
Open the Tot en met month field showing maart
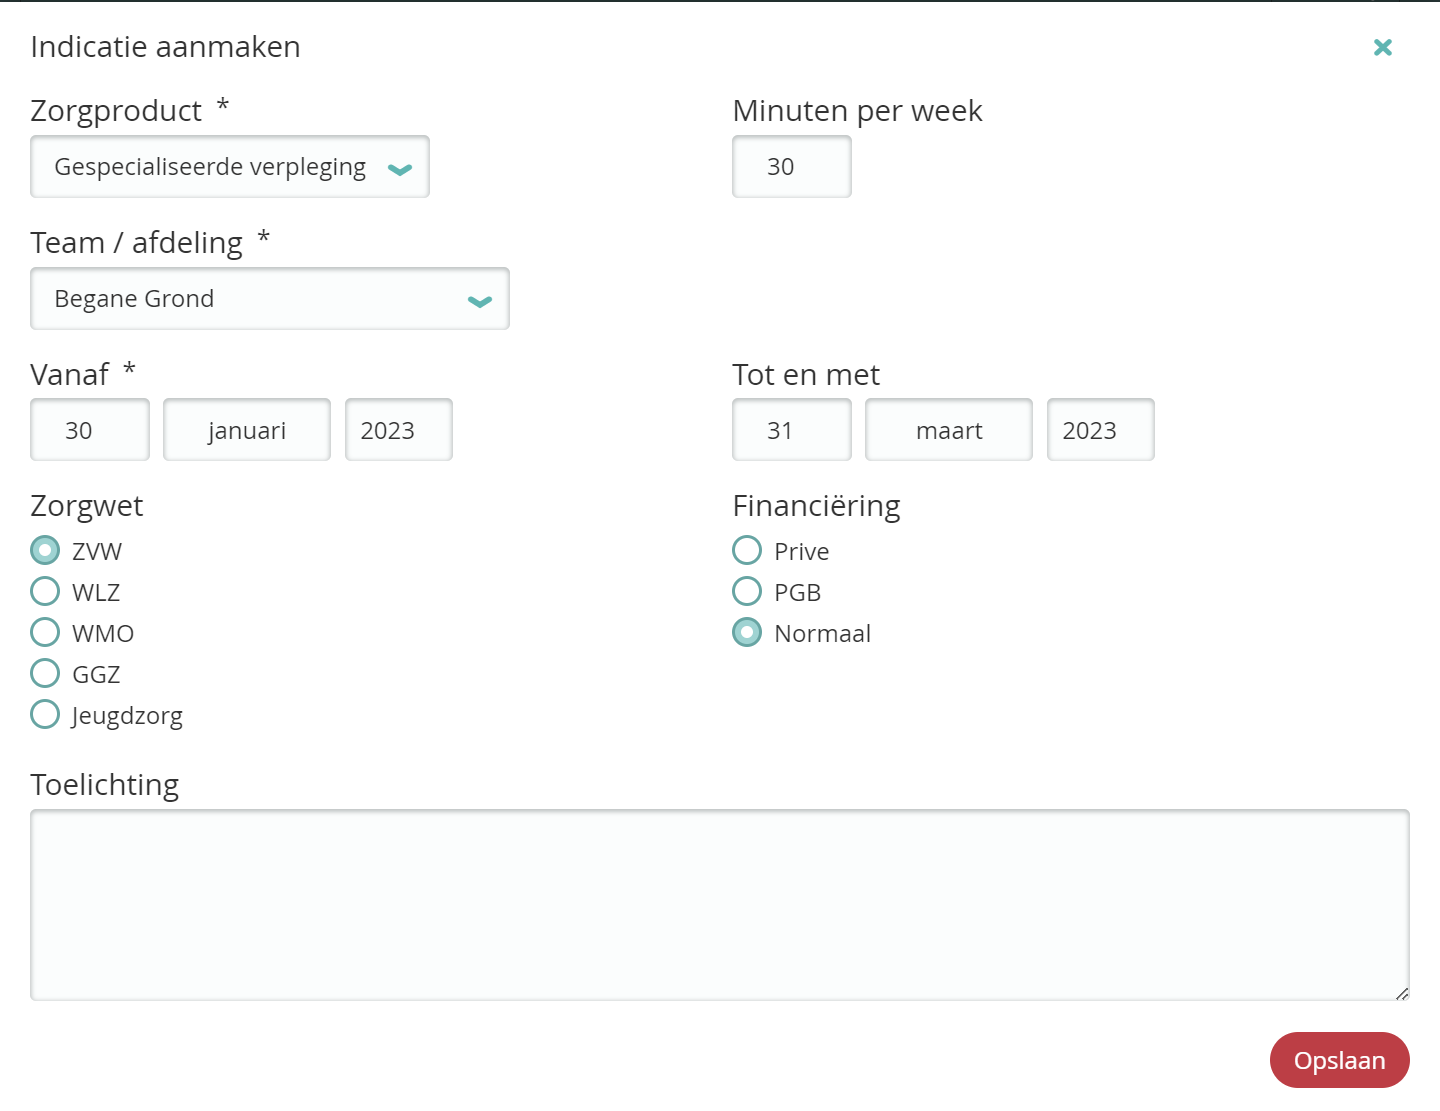(948, 430)
